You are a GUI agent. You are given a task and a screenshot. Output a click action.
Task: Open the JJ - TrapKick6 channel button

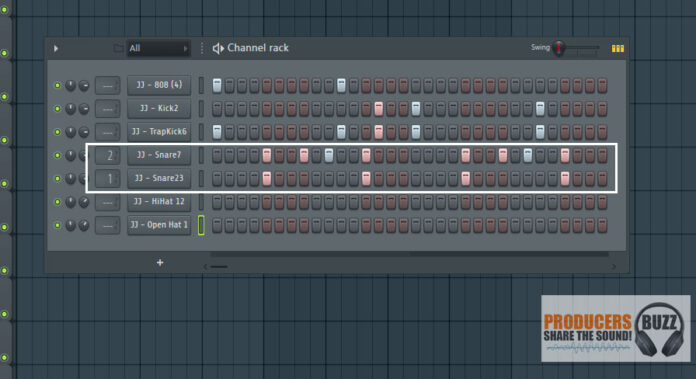tap(159, 132)
